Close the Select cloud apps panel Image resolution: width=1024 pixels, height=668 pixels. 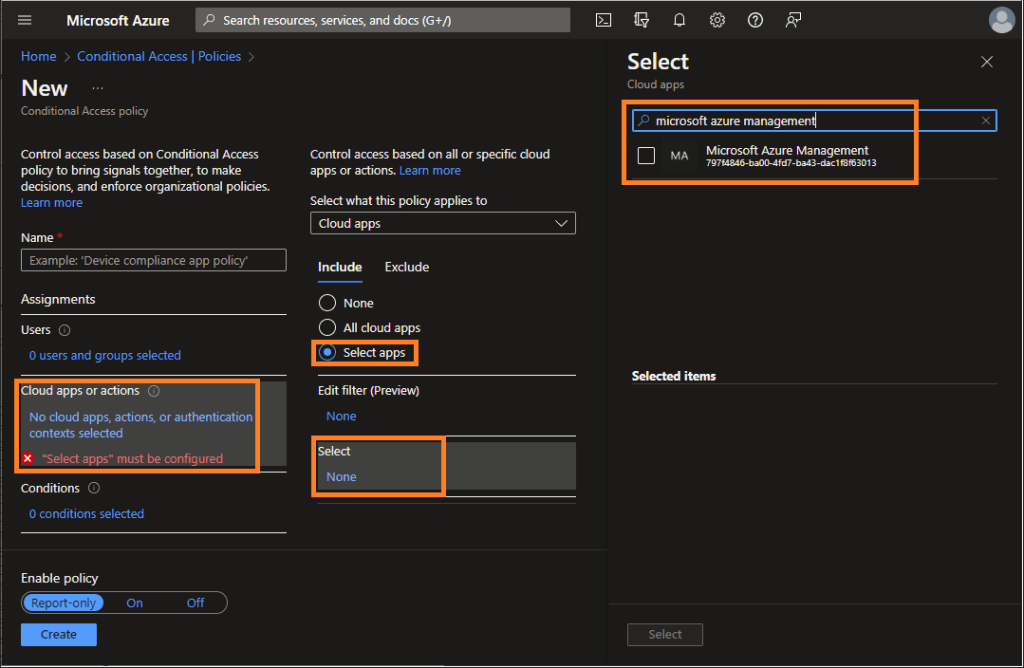987,62
